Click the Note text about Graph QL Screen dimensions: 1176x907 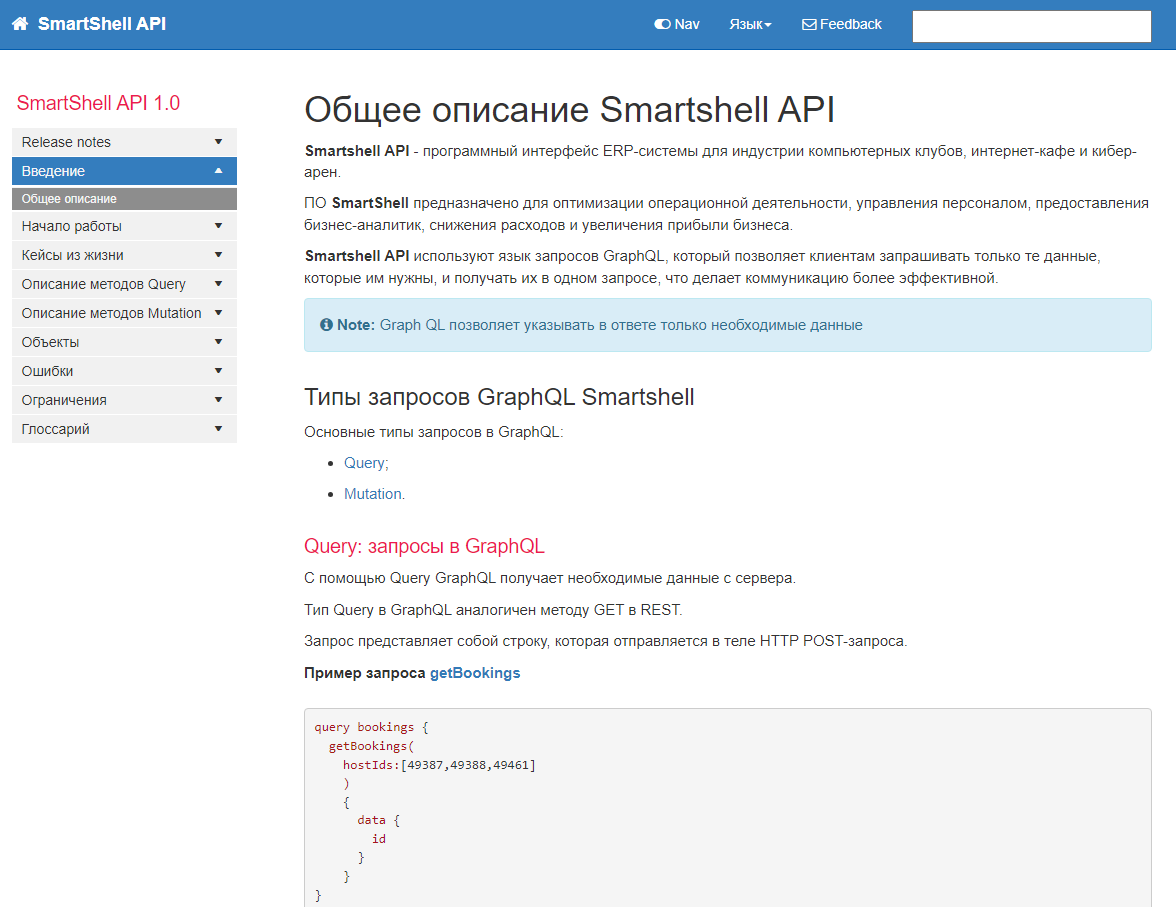click(621, 325)
